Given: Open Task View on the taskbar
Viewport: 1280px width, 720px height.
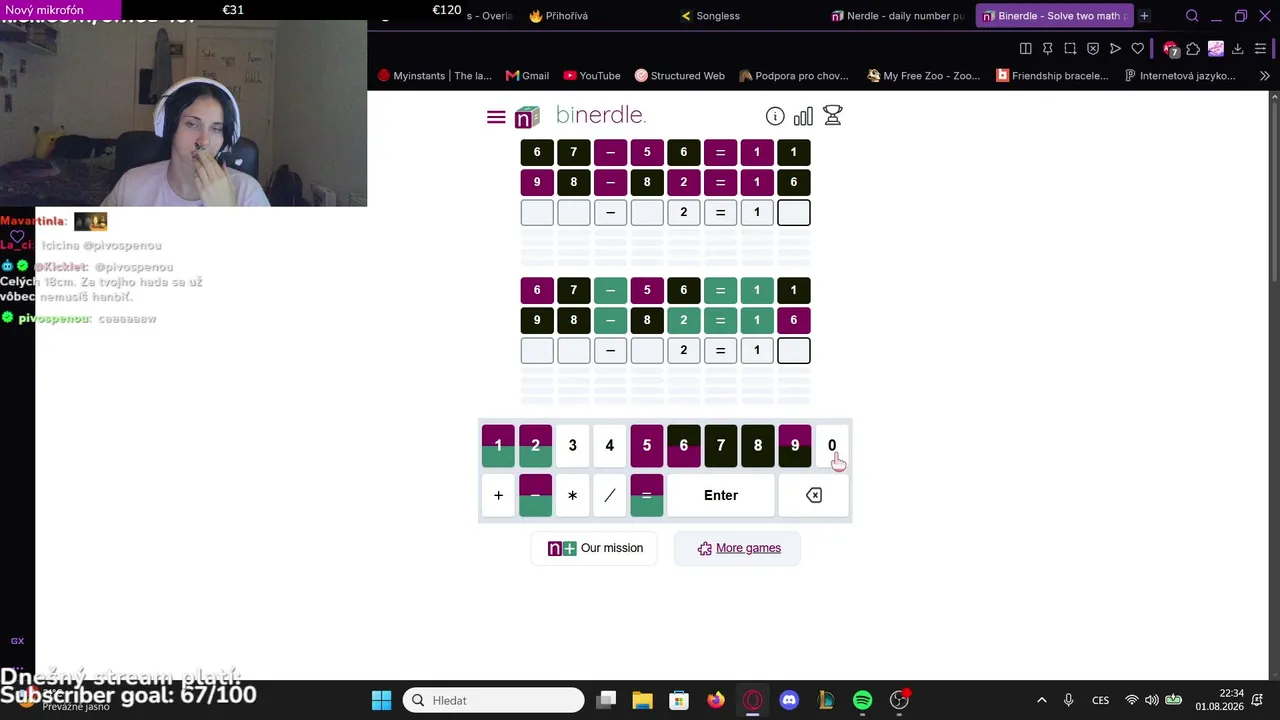Looking at the screenshot, I should 606,700.
